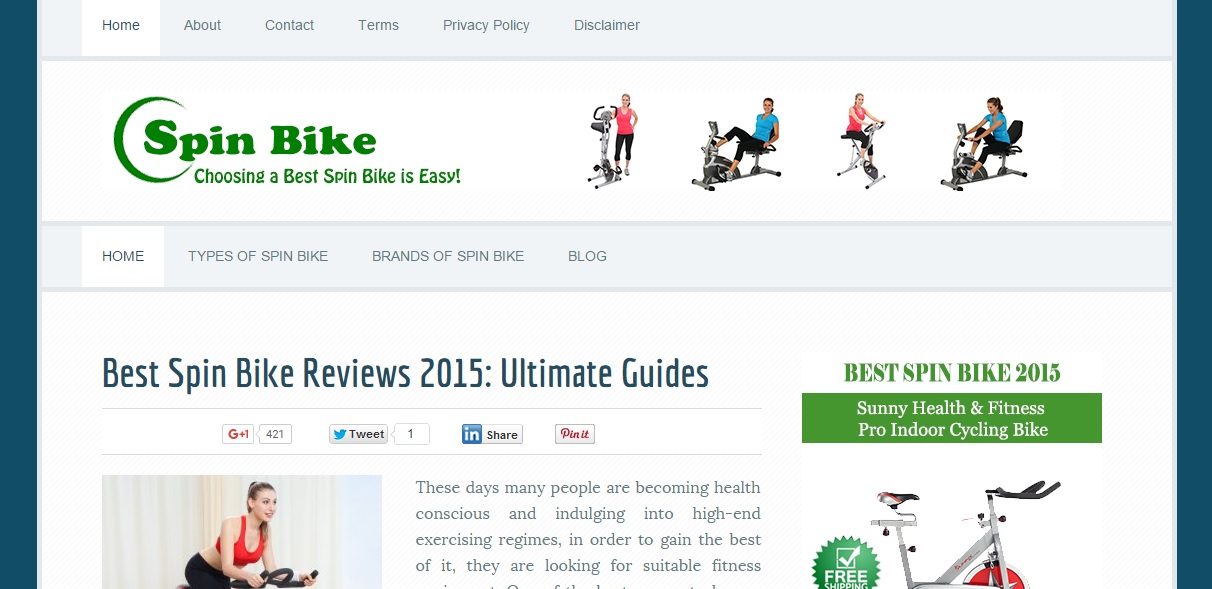This screenshot has height=589, width=1212.
Task: Click the woman on spin bike article image
Action: click(242, 532)
